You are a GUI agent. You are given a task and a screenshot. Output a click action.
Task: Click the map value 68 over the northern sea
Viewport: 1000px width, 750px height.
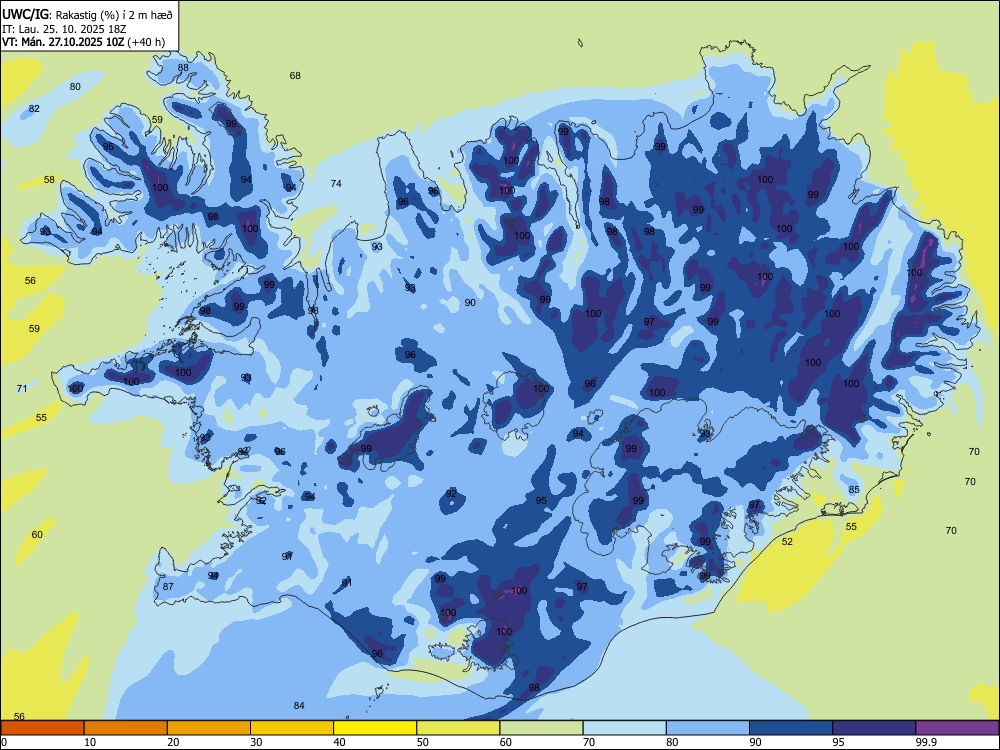pyautogui.click(x=295, y=75)
